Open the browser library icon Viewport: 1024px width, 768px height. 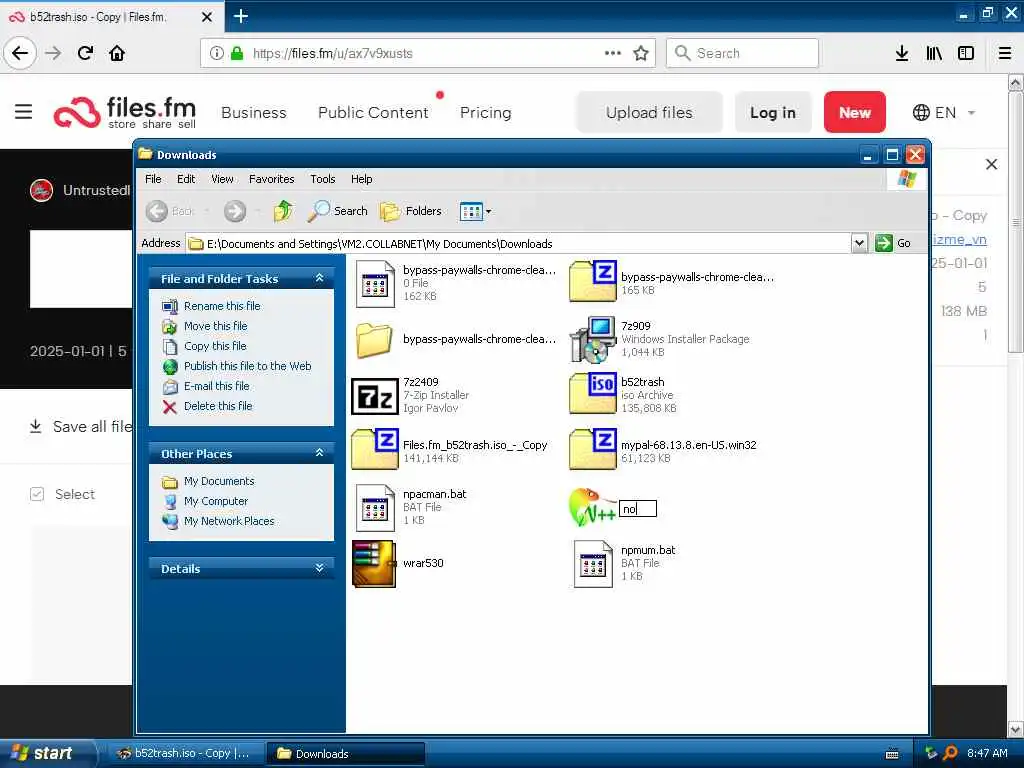(x=934, y=53)
